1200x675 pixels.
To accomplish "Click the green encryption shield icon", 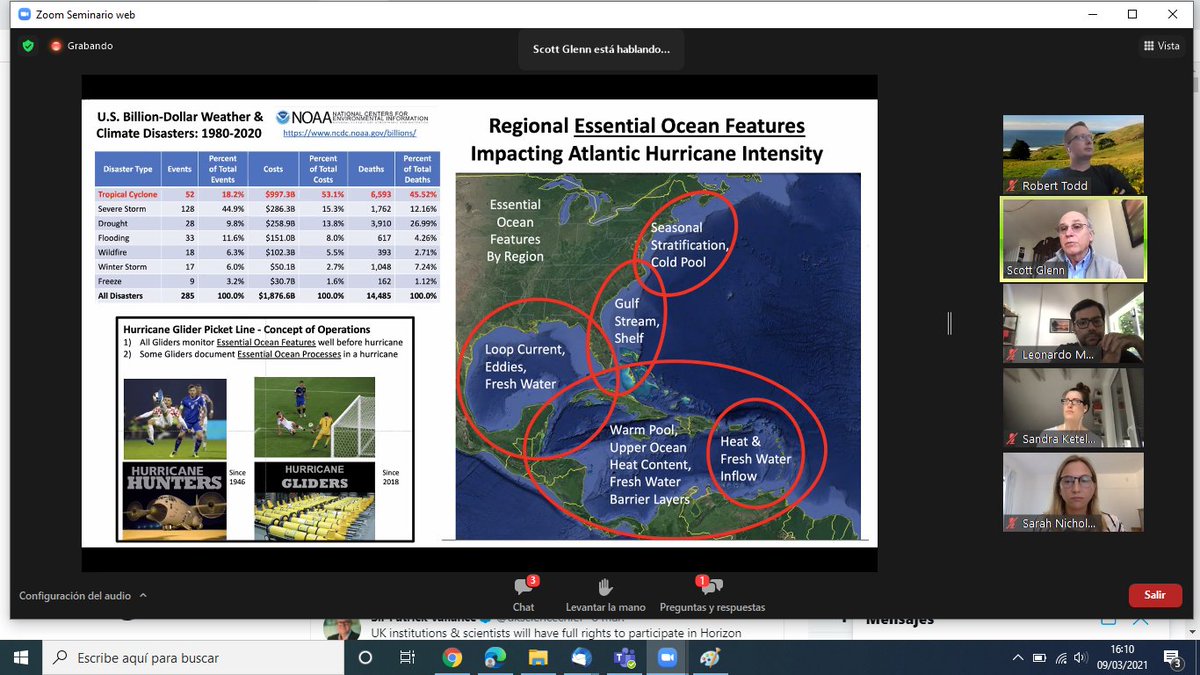I will (28, 46).
